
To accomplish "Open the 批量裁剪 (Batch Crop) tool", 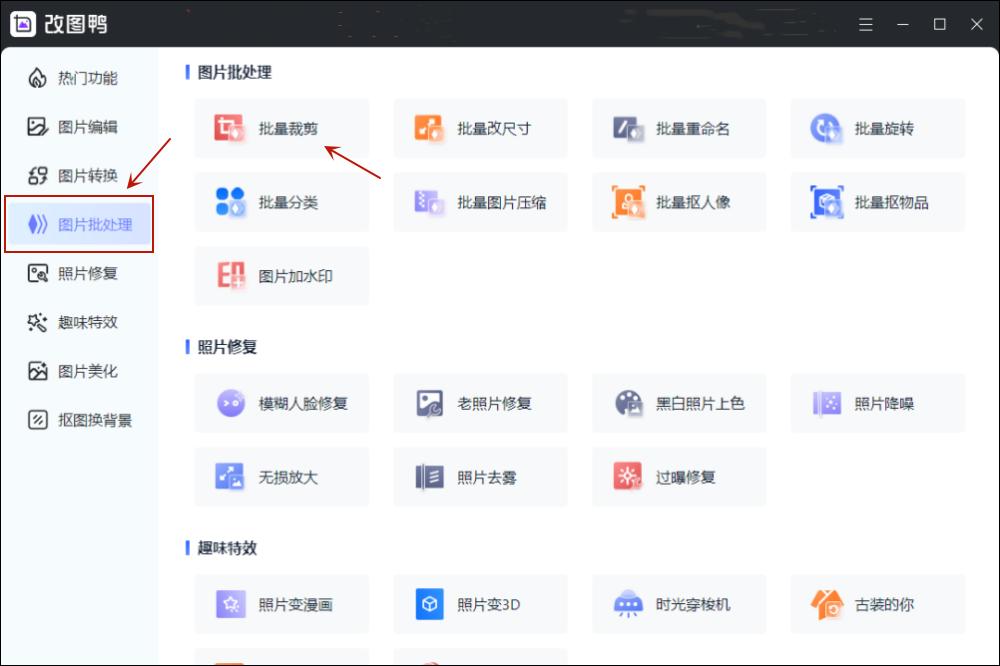I will [x=281, y=128].
